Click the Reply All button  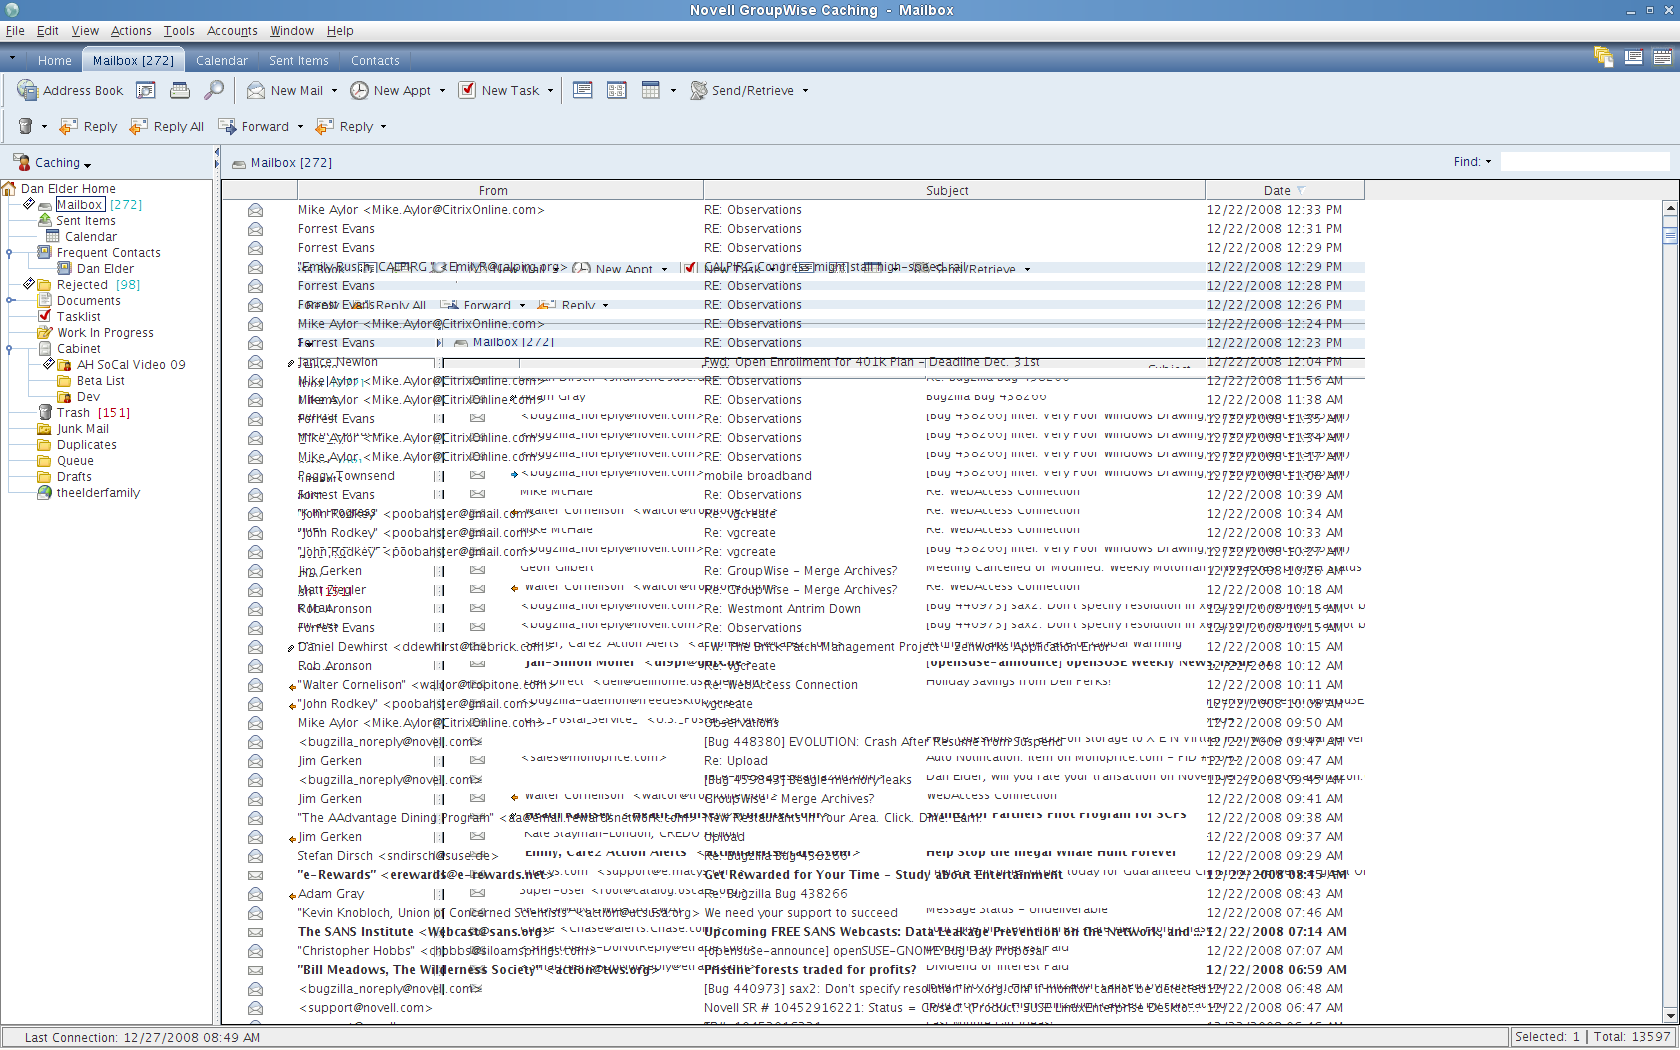pos(167,127)
